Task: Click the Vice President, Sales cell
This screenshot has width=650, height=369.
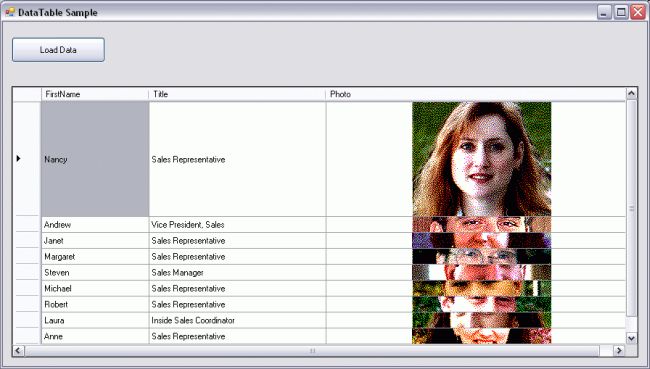Action: (x=238, y=225)
